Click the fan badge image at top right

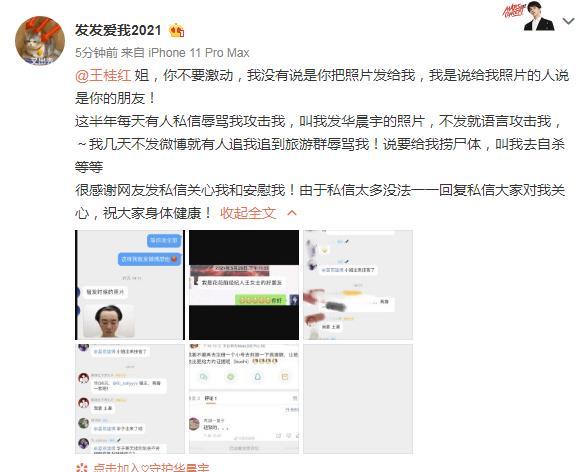(529, 15)
